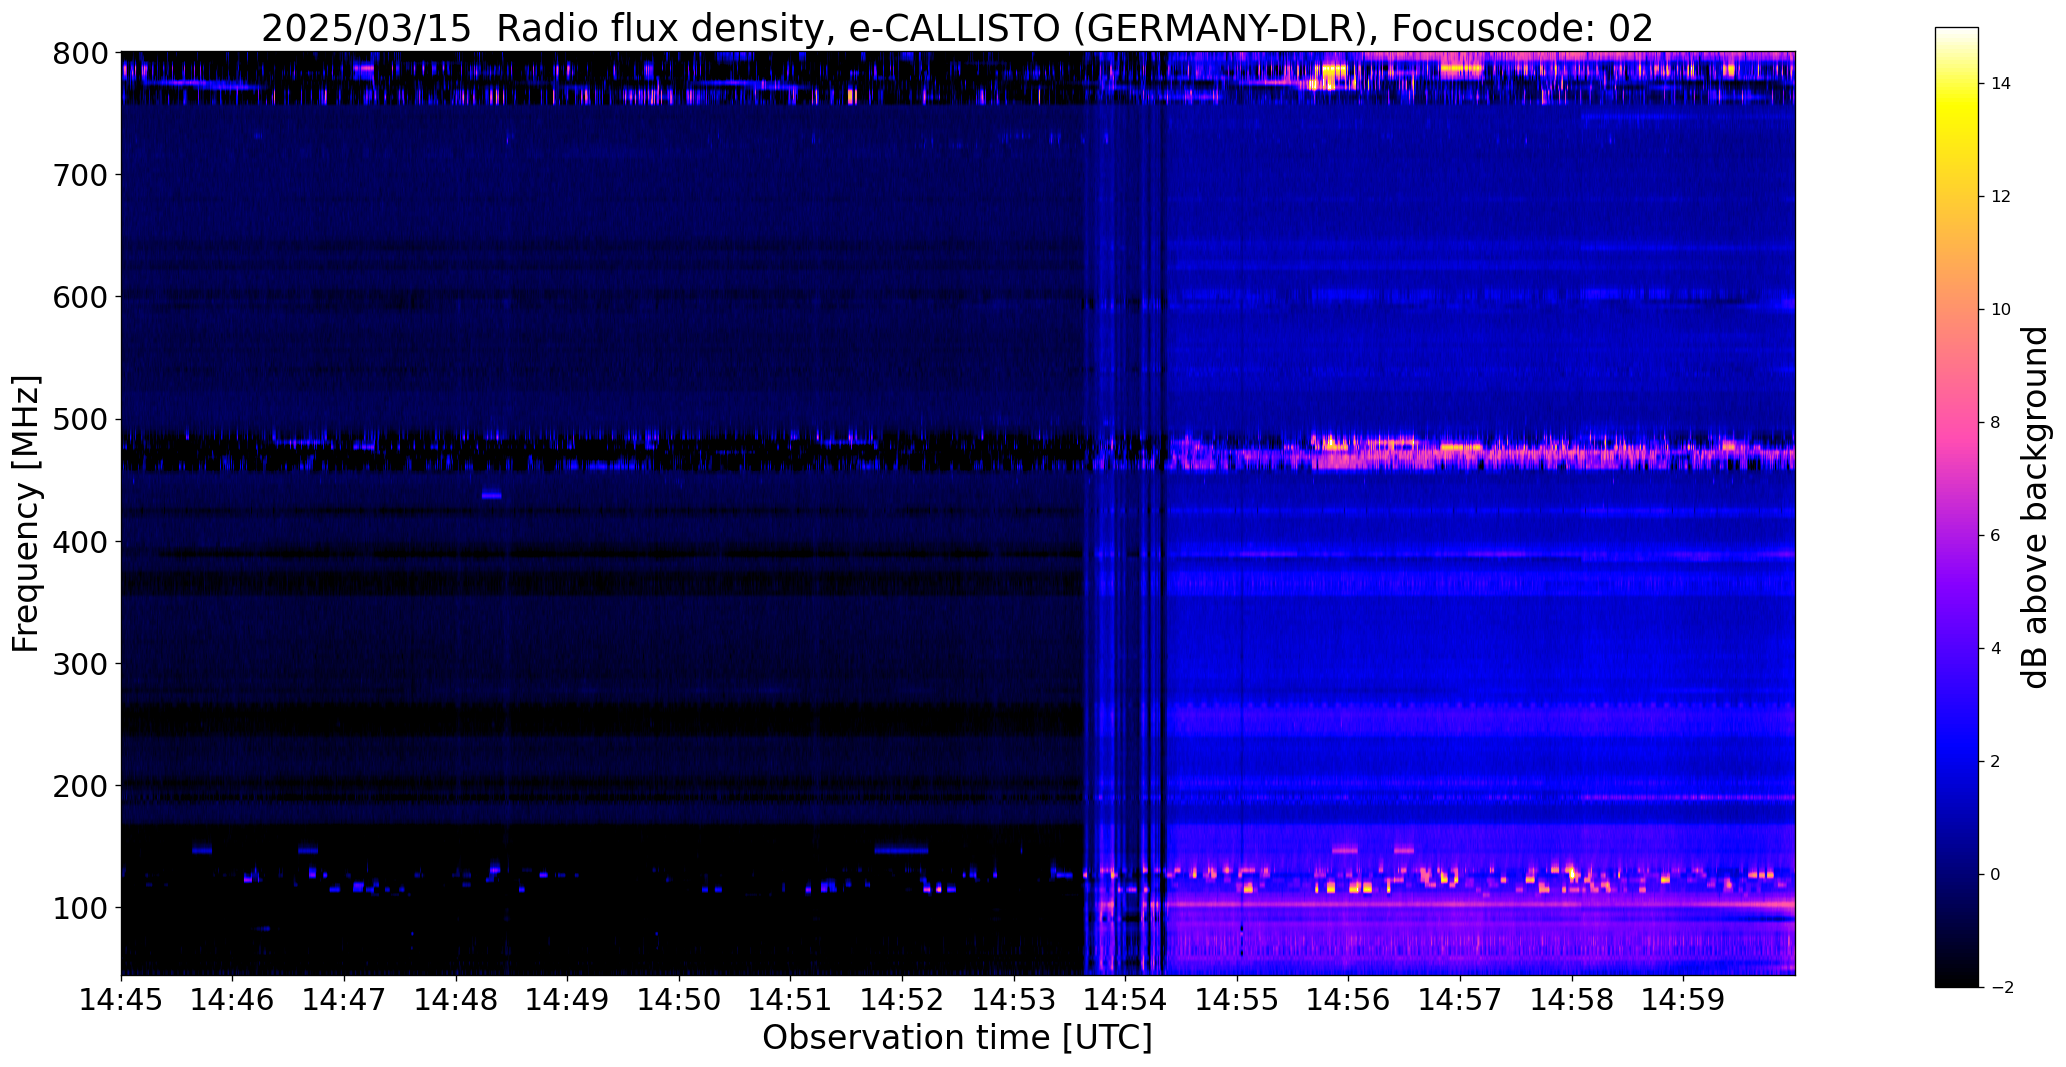
Task: Click the colorbar tick label 0
Action: click(1996, 875)
